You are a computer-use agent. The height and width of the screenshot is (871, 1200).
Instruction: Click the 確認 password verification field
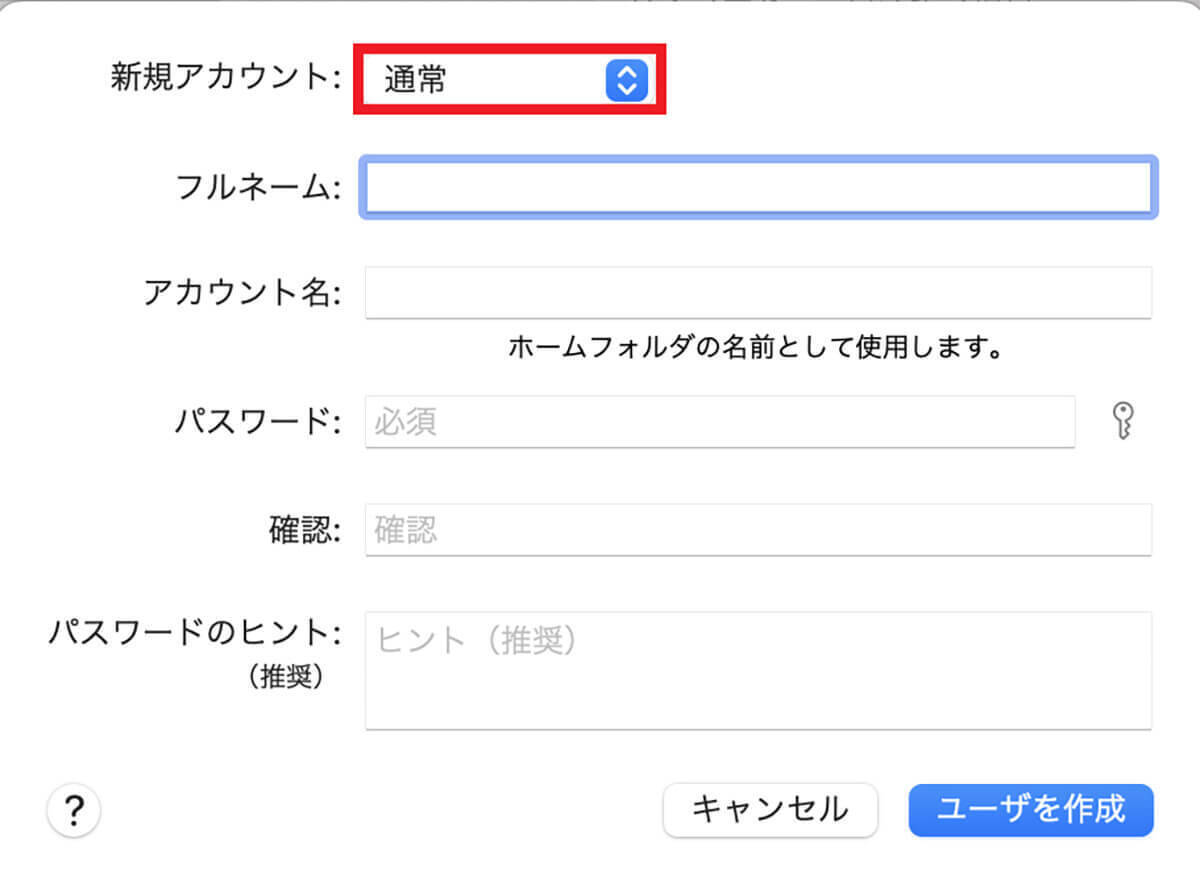coord(758,530)
